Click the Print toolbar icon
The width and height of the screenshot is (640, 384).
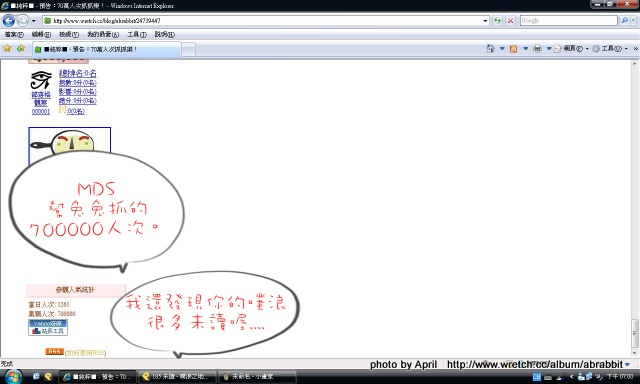pos(538,49)
